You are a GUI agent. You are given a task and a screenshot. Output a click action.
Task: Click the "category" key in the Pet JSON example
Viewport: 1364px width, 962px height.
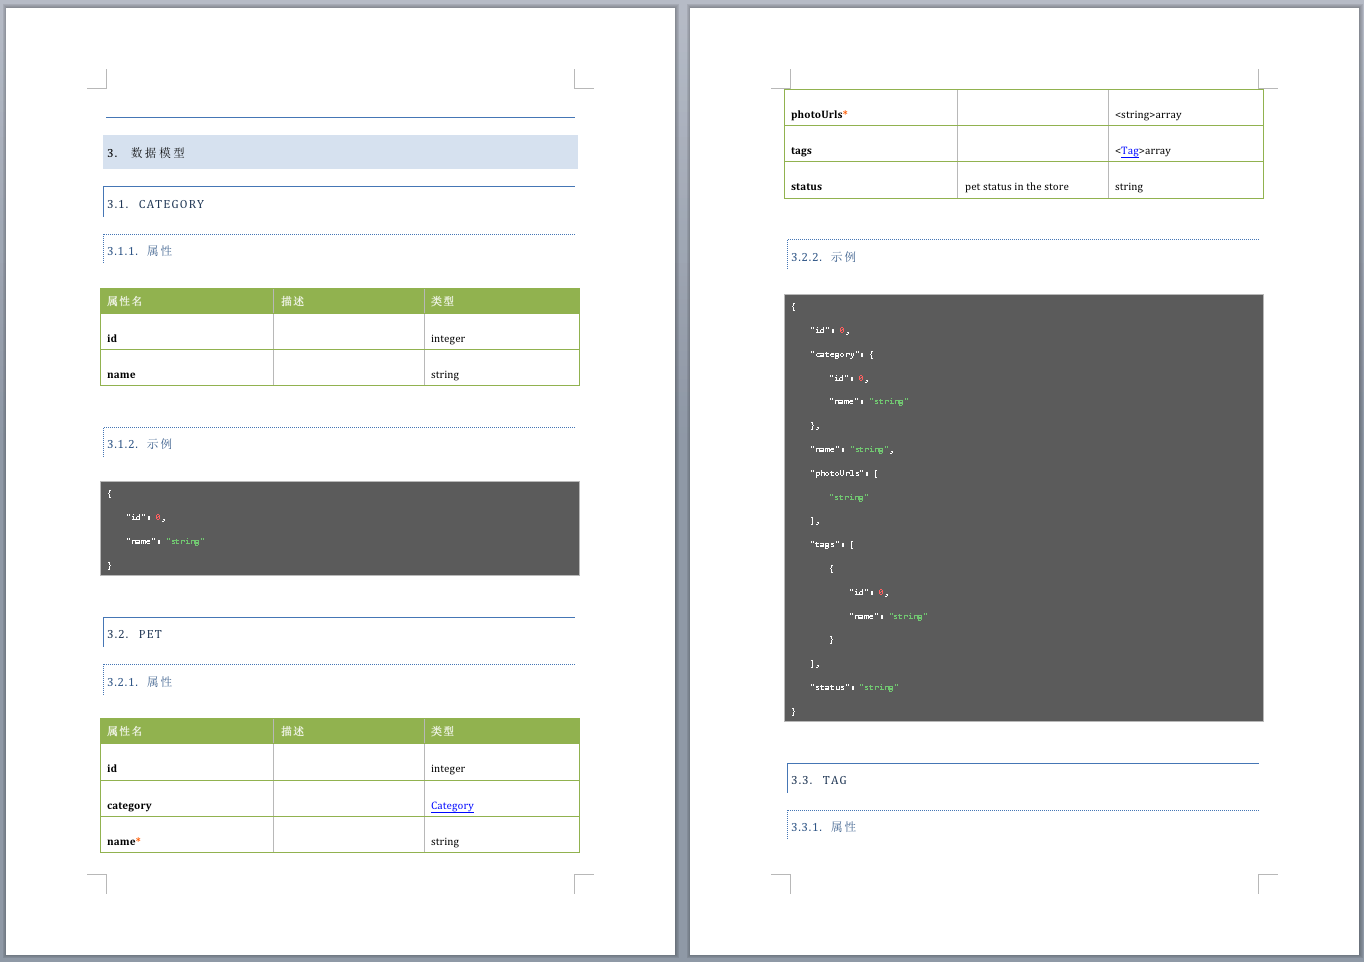pos(836,354)
